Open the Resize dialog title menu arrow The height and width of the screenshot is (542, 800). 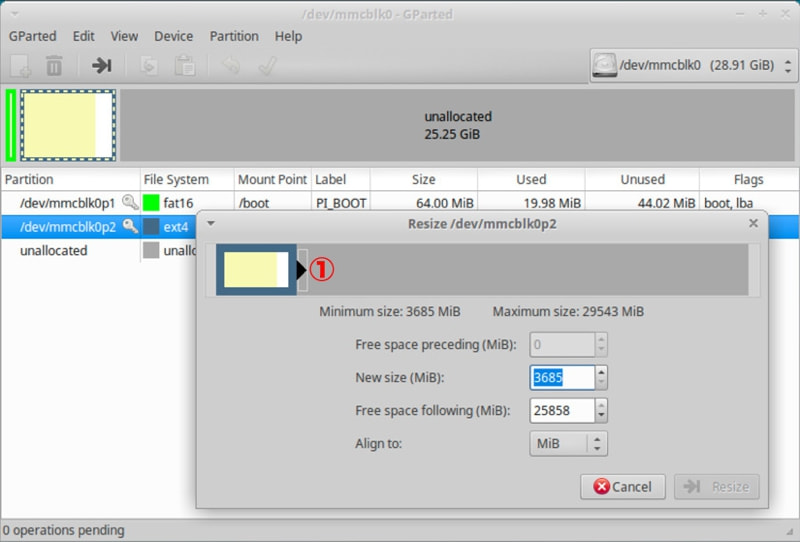[x=211, y=224]
